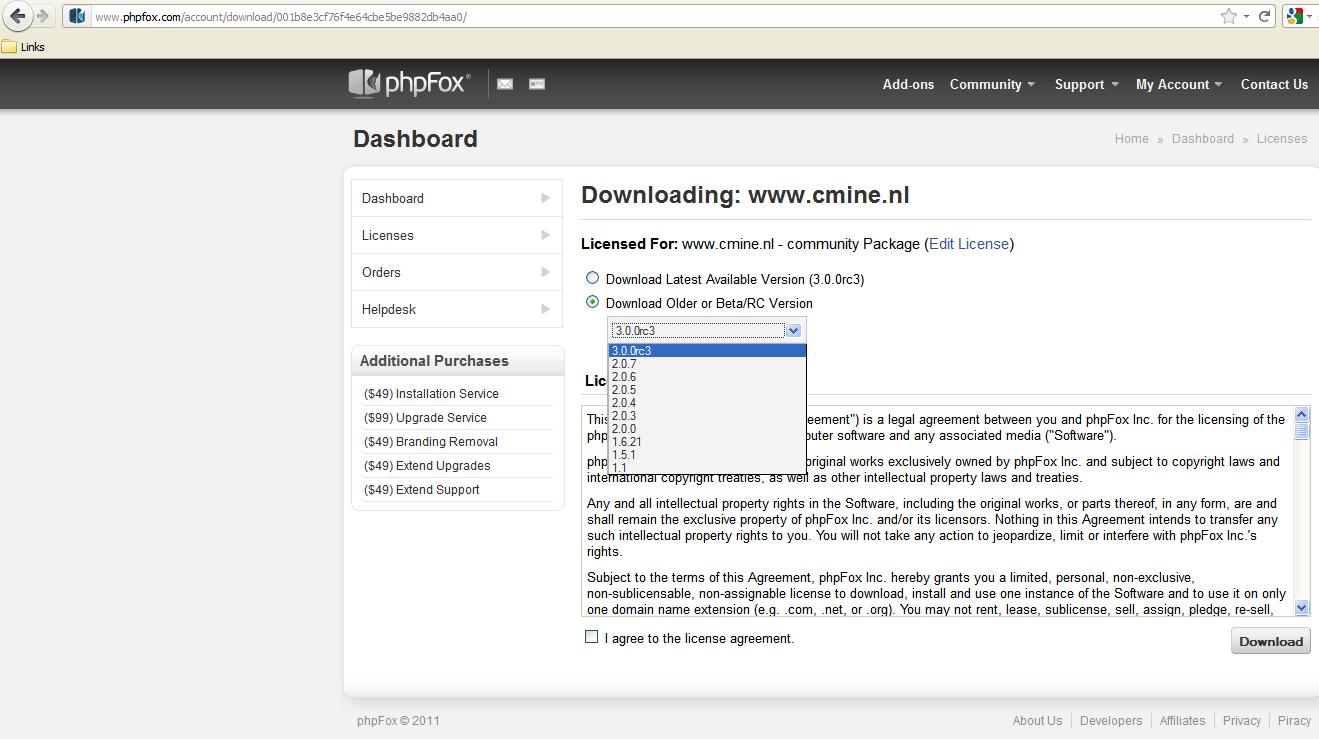Open About Us footer link
Screen dimensions: 1319x739
tap(1037, 720)
